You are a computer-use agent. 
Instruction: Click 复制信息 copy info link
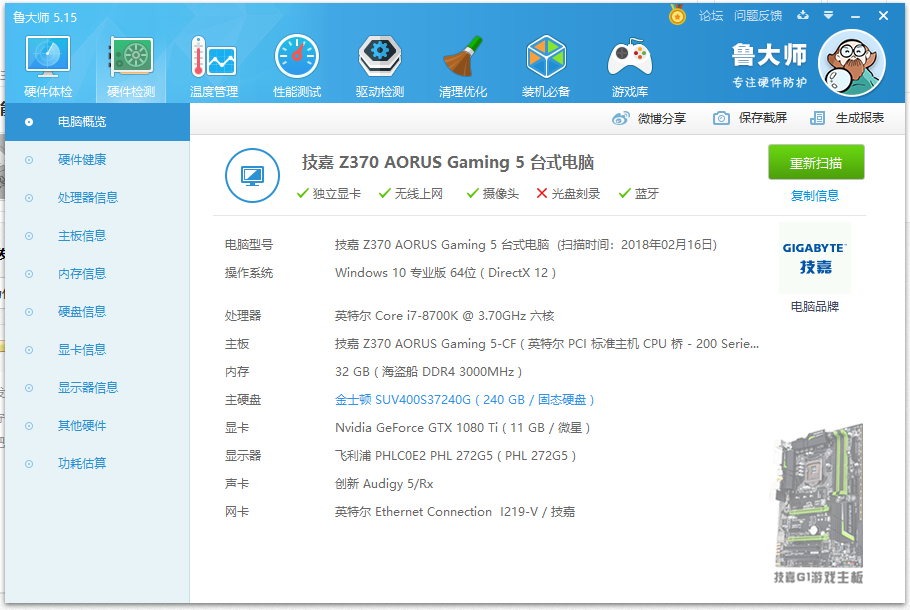click(815, 196)
